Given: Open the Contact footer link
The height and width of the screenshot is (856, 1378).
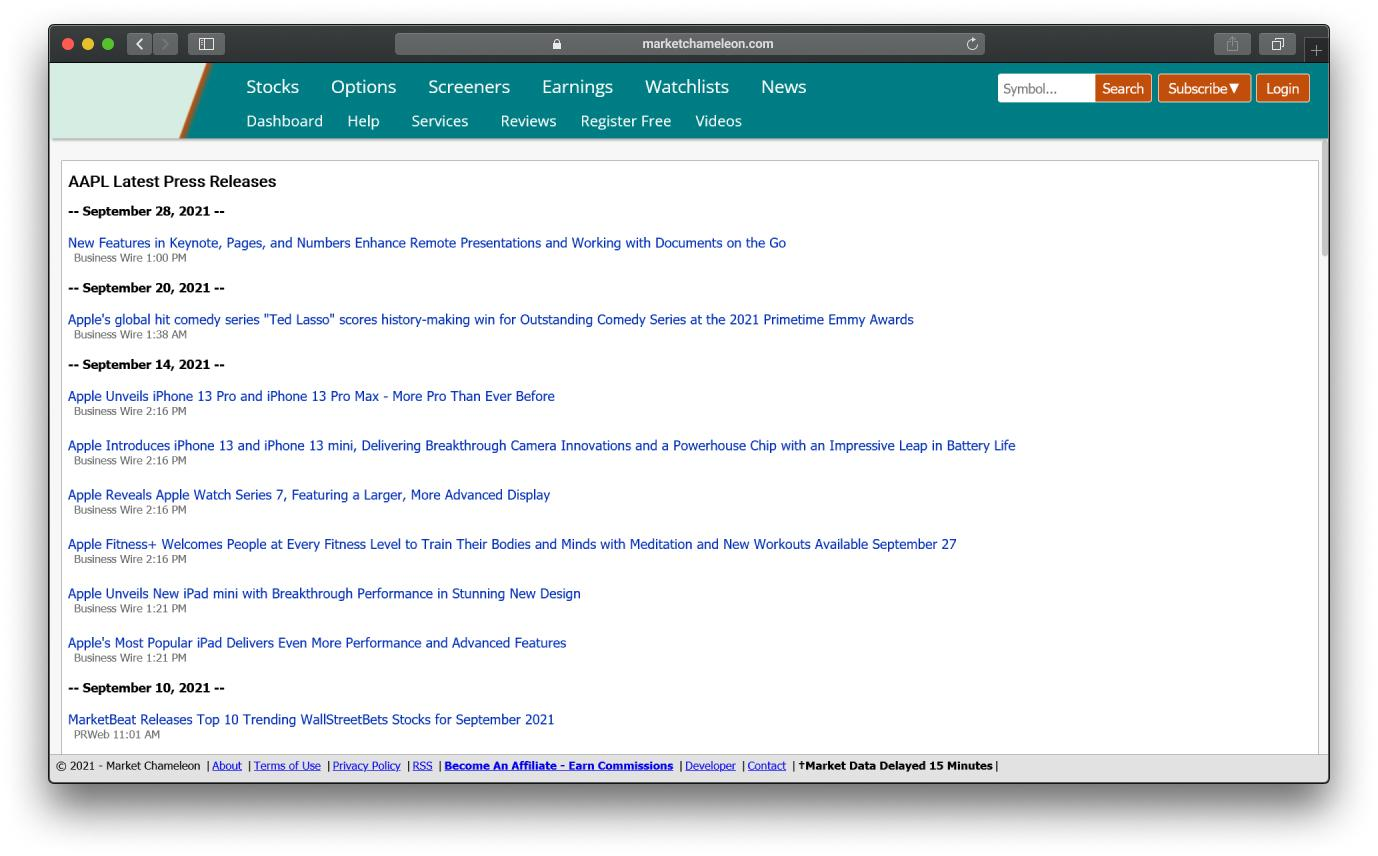Looking at the screenshot, I should pyautogui.click(x=767, y=766).
